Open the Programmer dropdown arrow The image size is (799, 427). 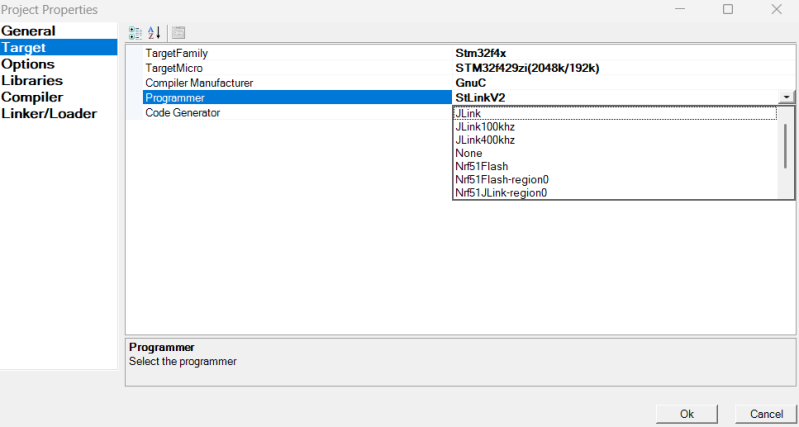click(788, 98)
